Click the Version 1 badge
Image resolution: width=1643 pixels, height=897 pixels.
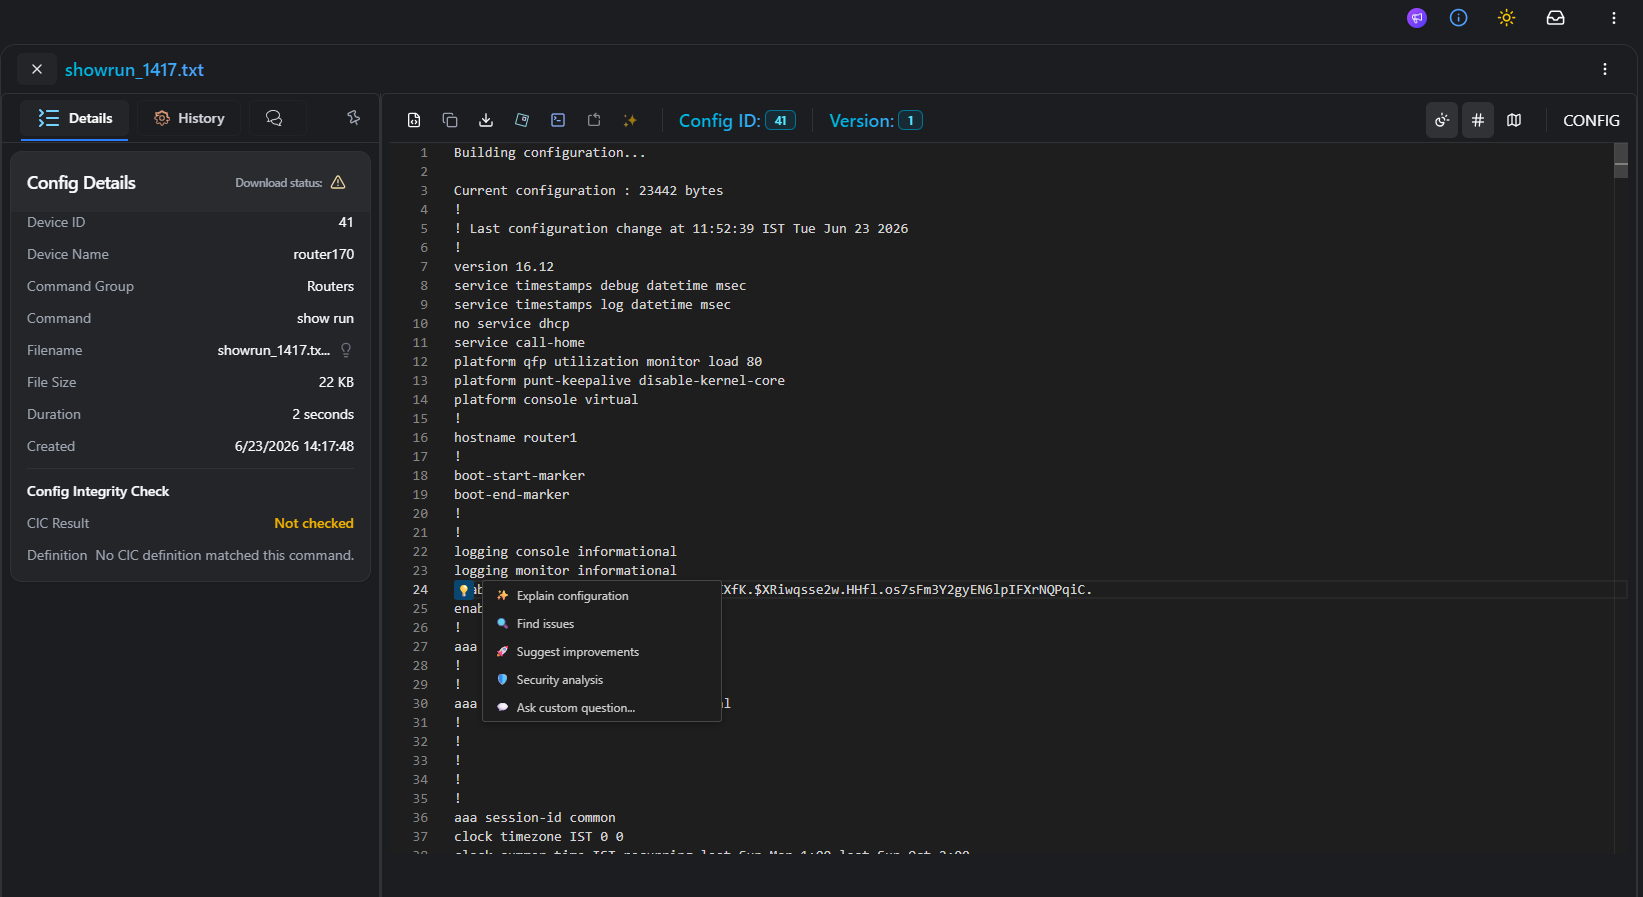(910, 120)
